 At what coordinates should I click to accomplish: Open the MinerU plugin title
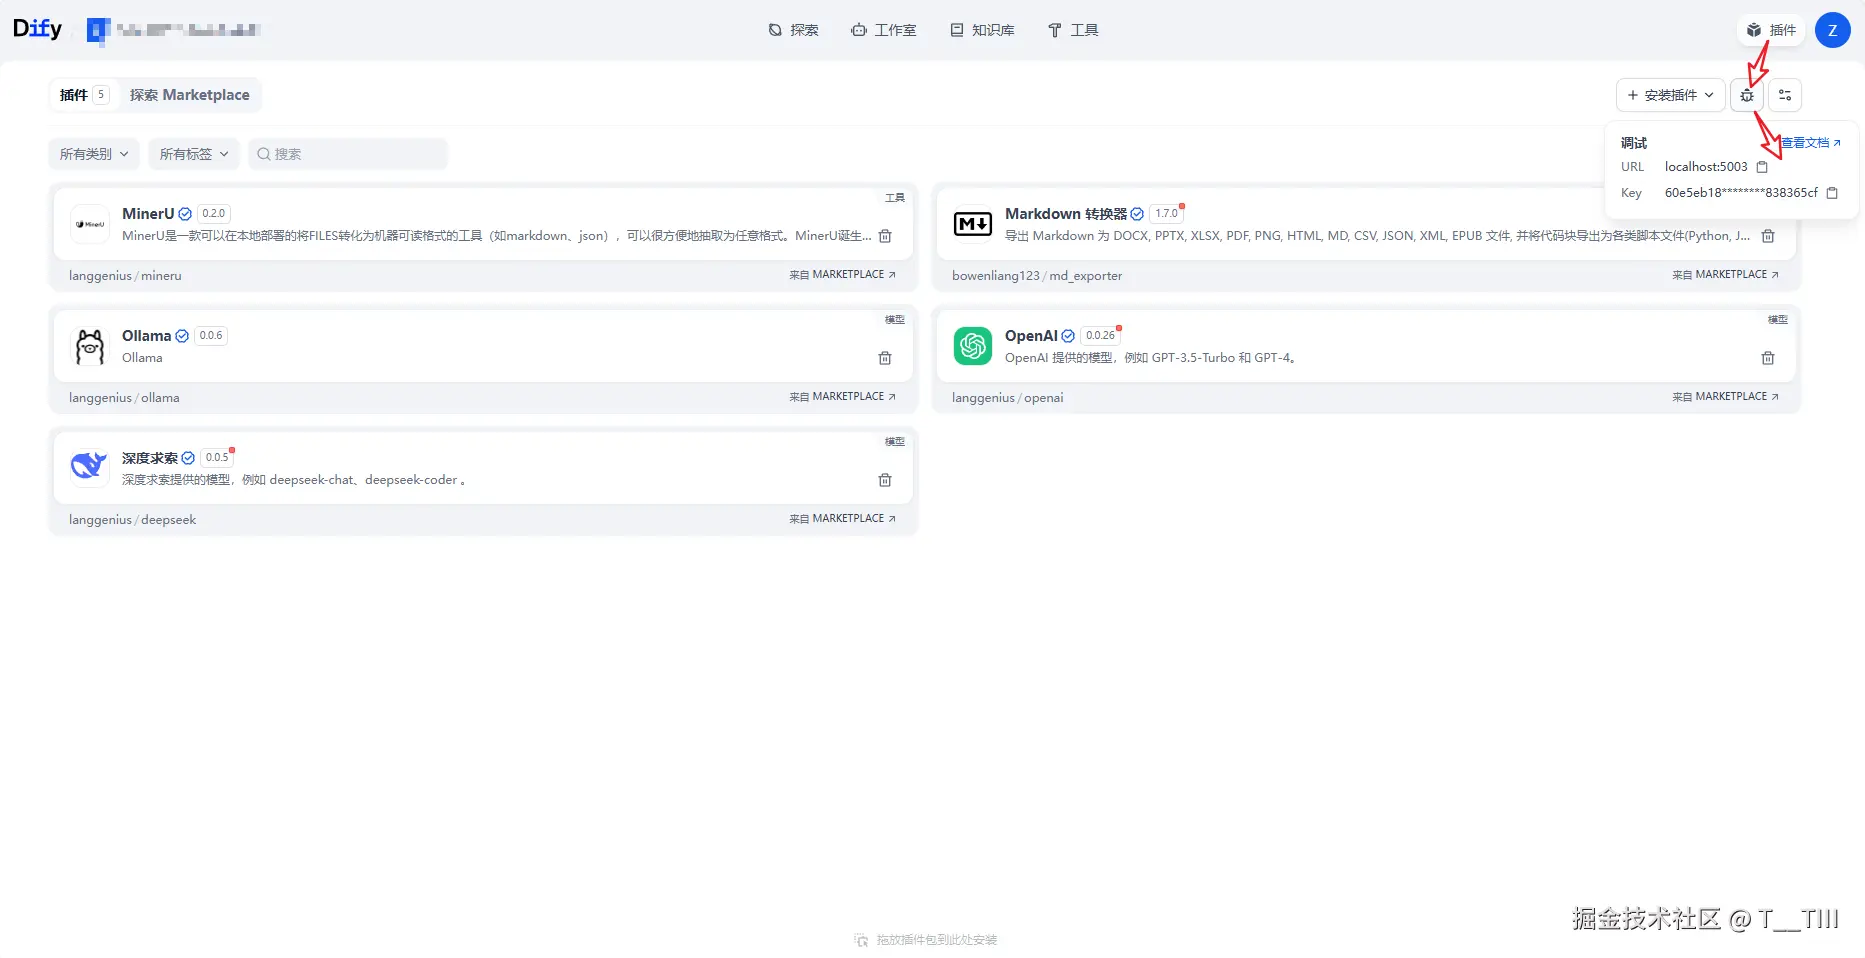click(148, 214)
